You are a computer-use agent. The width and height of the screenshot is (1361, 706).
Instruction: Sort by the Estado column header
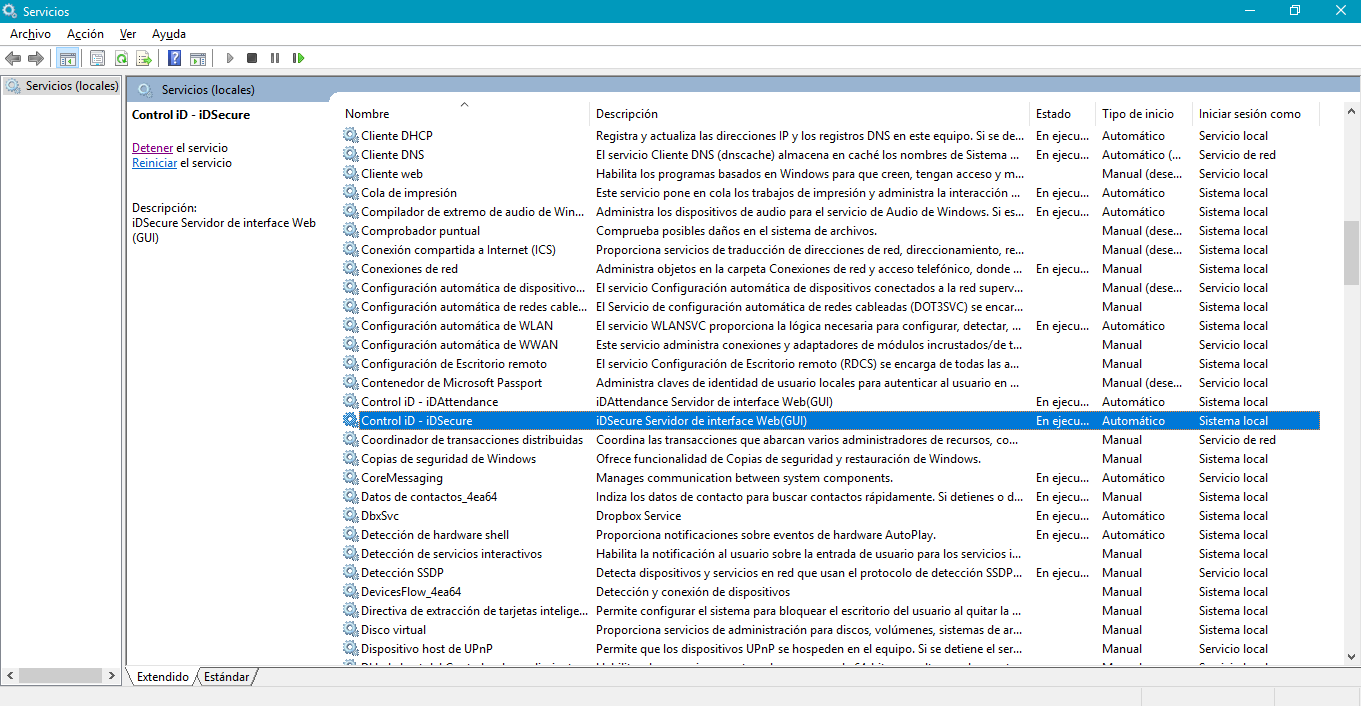1062,113
